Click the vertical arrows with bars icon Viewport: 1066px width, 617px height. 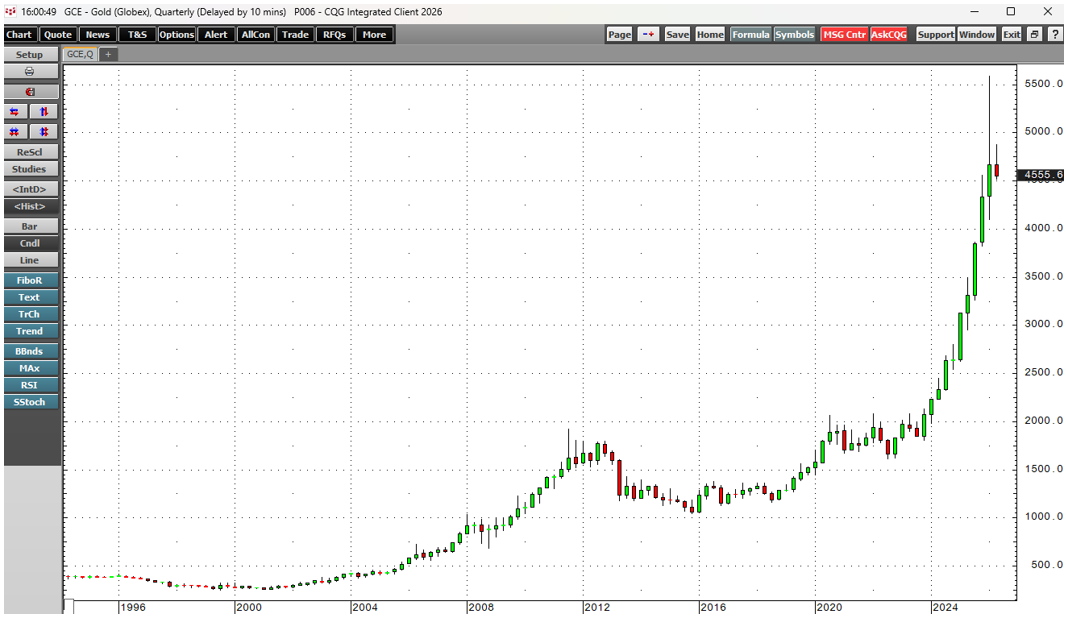44,132
